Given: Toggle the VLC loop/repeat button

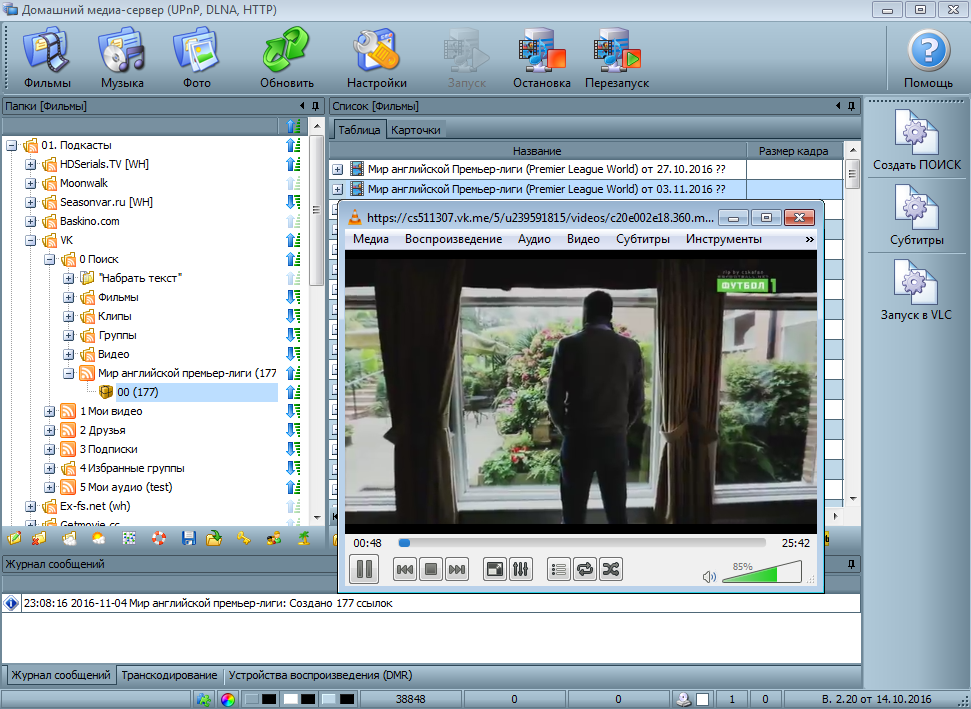Looking at the screenshot, I should [x=585, y=570].
